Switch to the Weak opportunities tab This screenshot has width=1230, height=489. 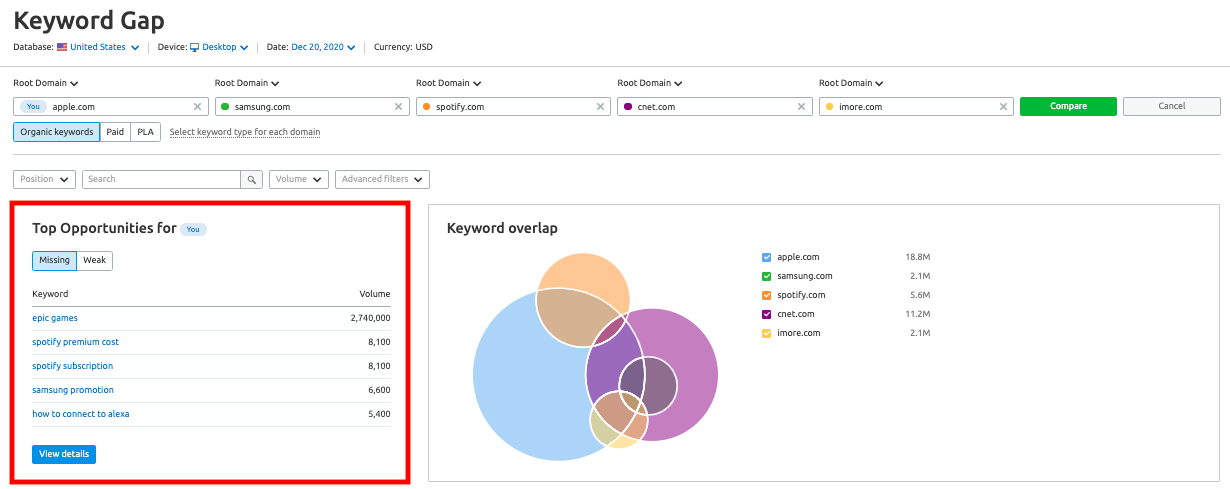pyautogui.click(x=95, y=260)
